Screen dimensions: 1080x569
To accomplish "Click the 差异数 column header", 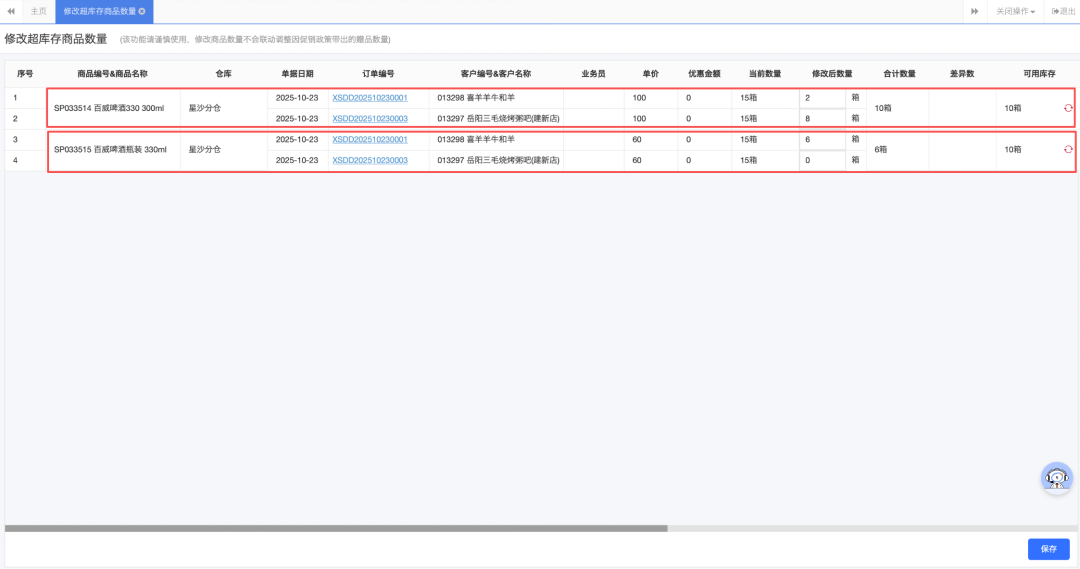I will click(x=962, y=74).
